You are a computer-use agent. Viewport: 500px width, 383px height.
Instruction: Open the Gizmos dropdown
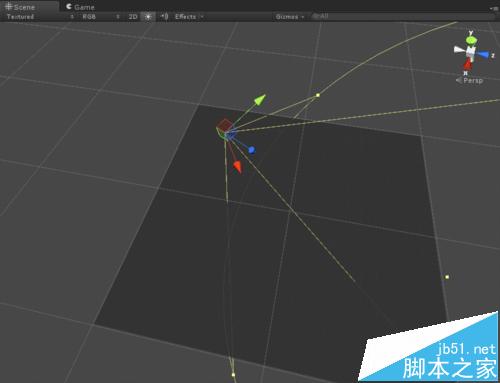290,16
